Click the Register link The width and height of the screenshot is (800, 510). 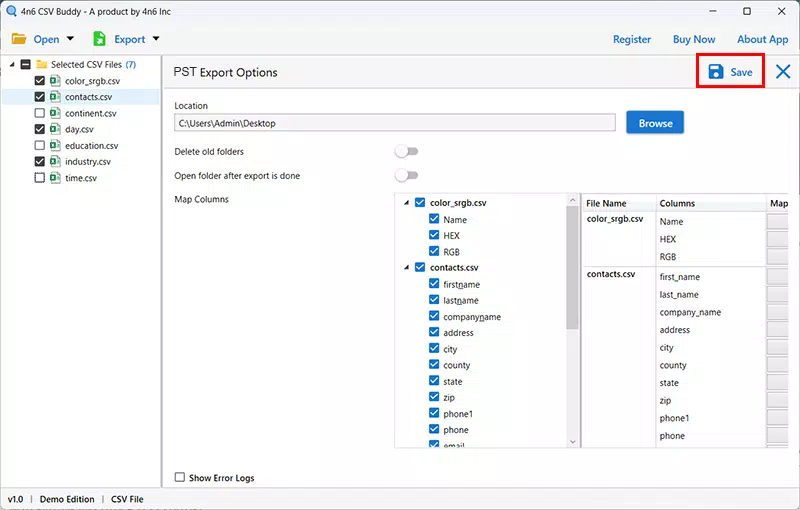pos(632,39)
